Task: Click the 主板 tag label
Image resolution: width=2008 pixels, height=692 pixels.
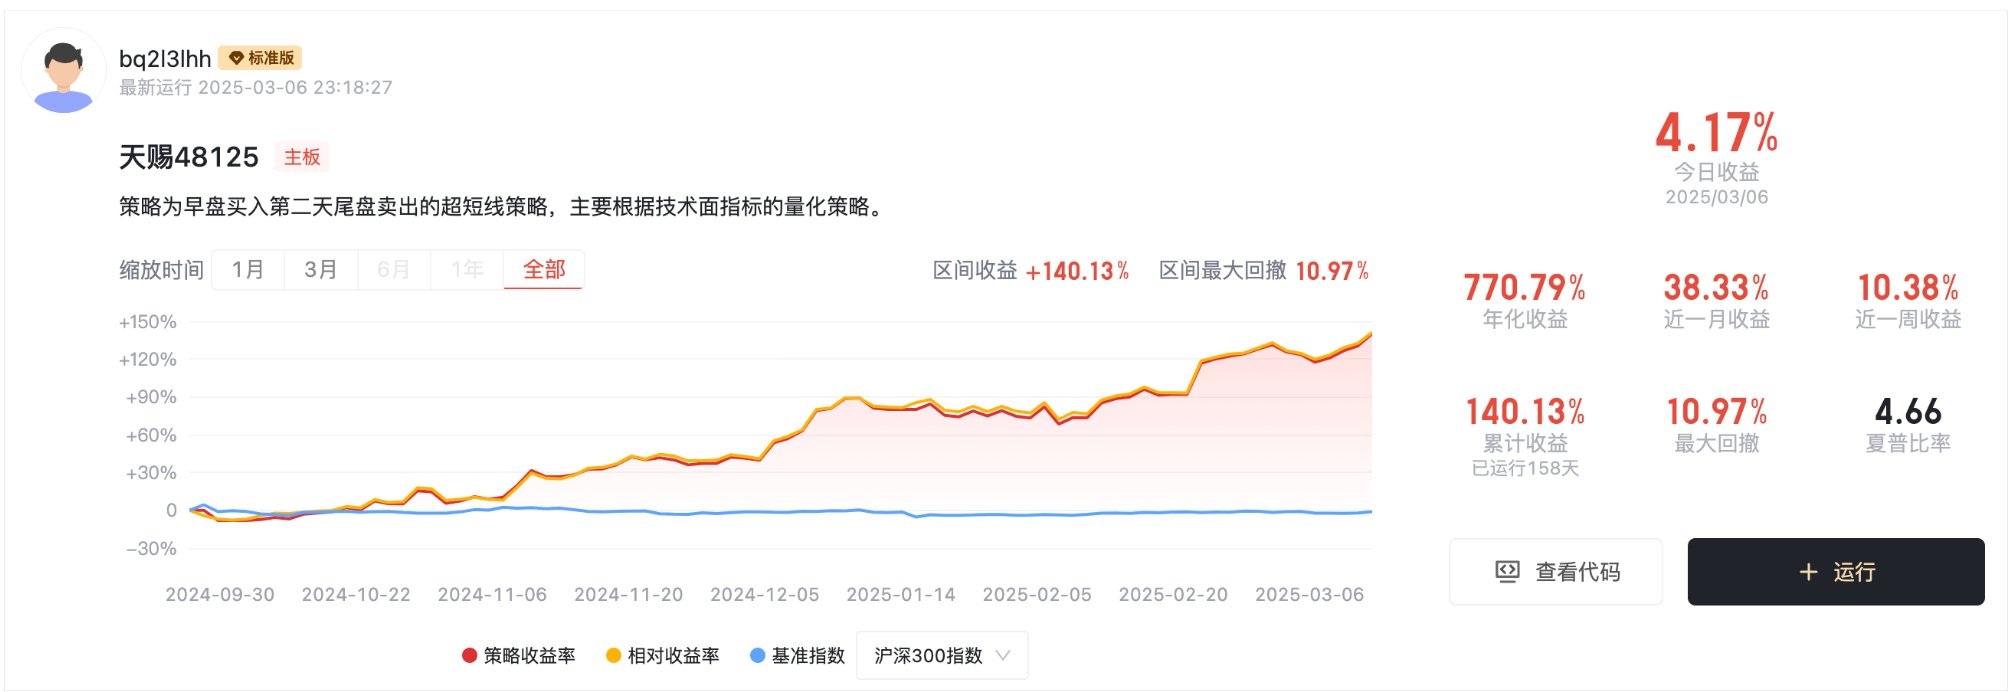Action: tap(302, 157)
